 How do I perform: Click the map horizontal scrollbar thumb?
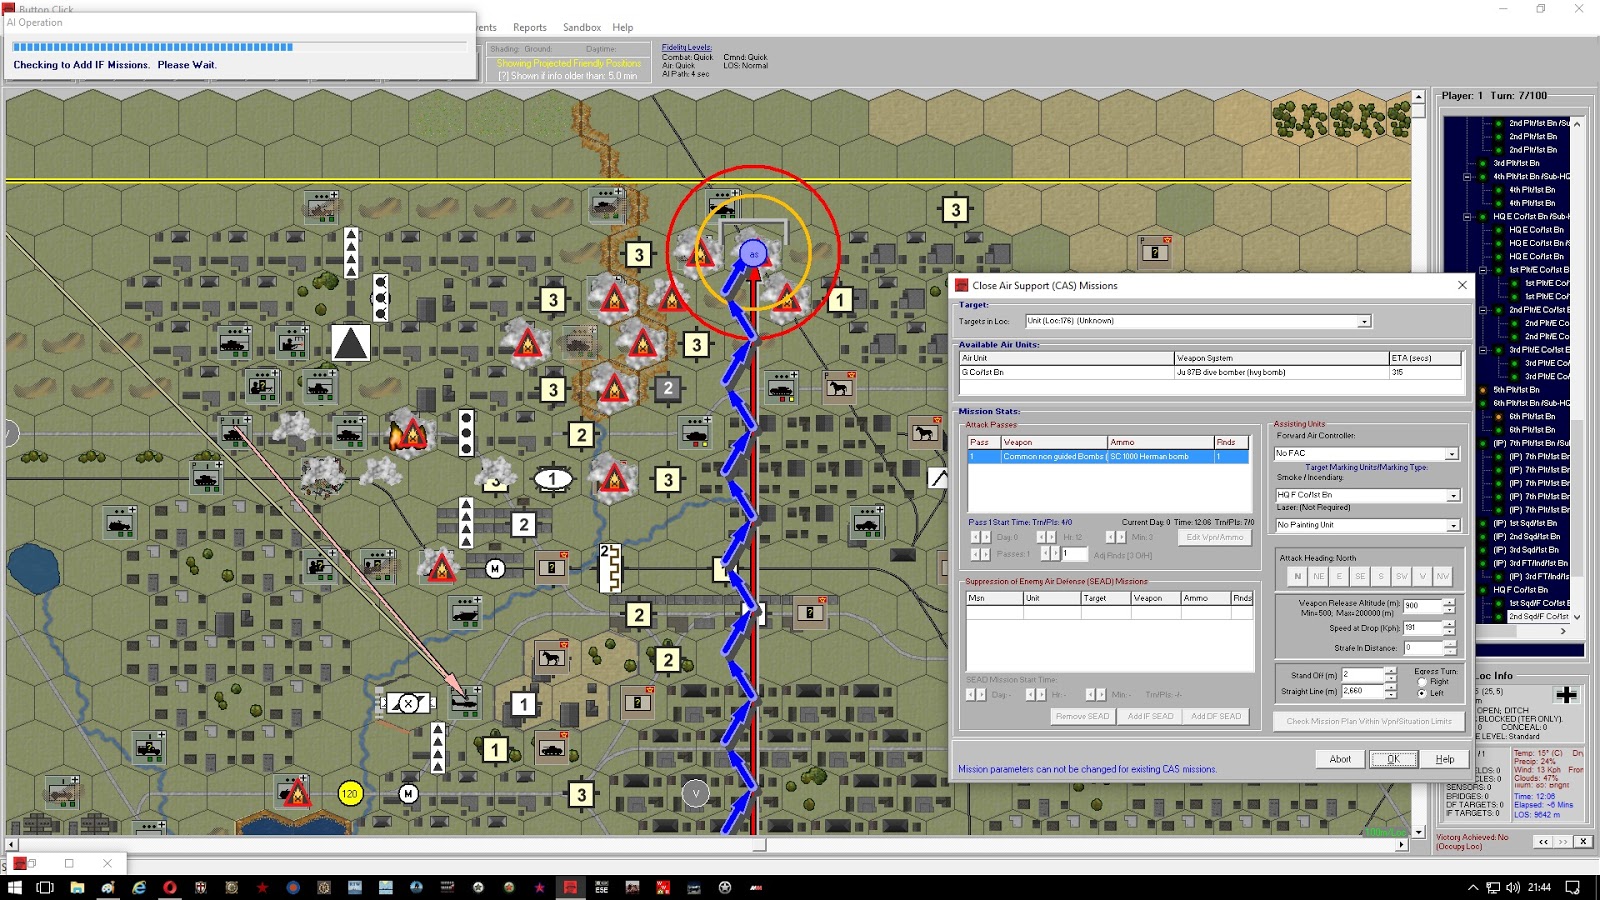pyautogui.click(x=760, y=845)
